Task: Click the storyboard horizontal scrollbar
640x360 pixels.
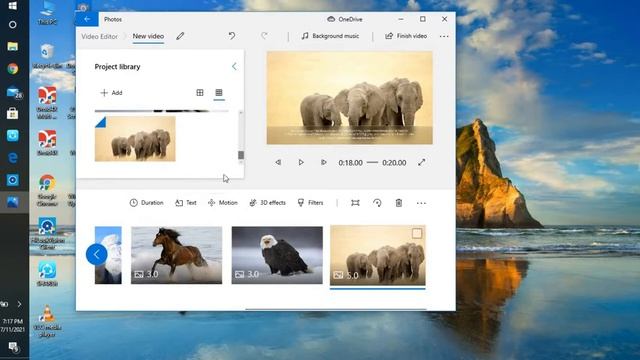Action: coord(336,309)
